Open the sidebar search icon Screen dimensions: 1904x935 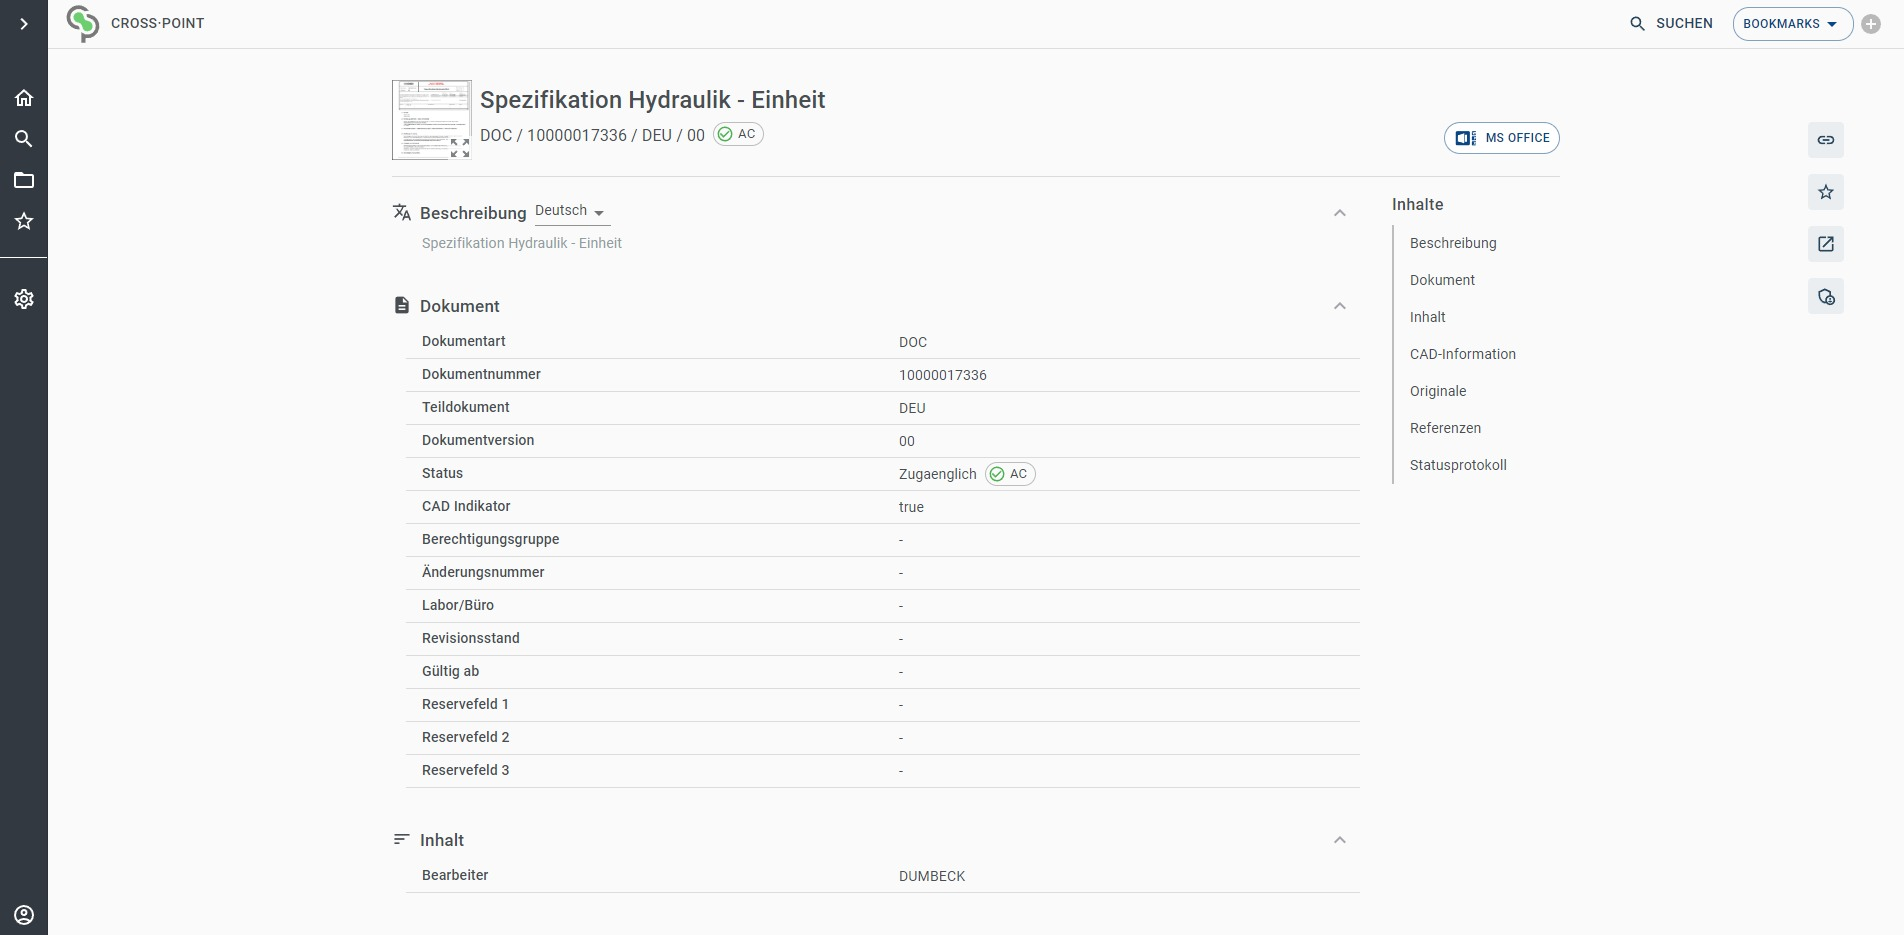24,139
